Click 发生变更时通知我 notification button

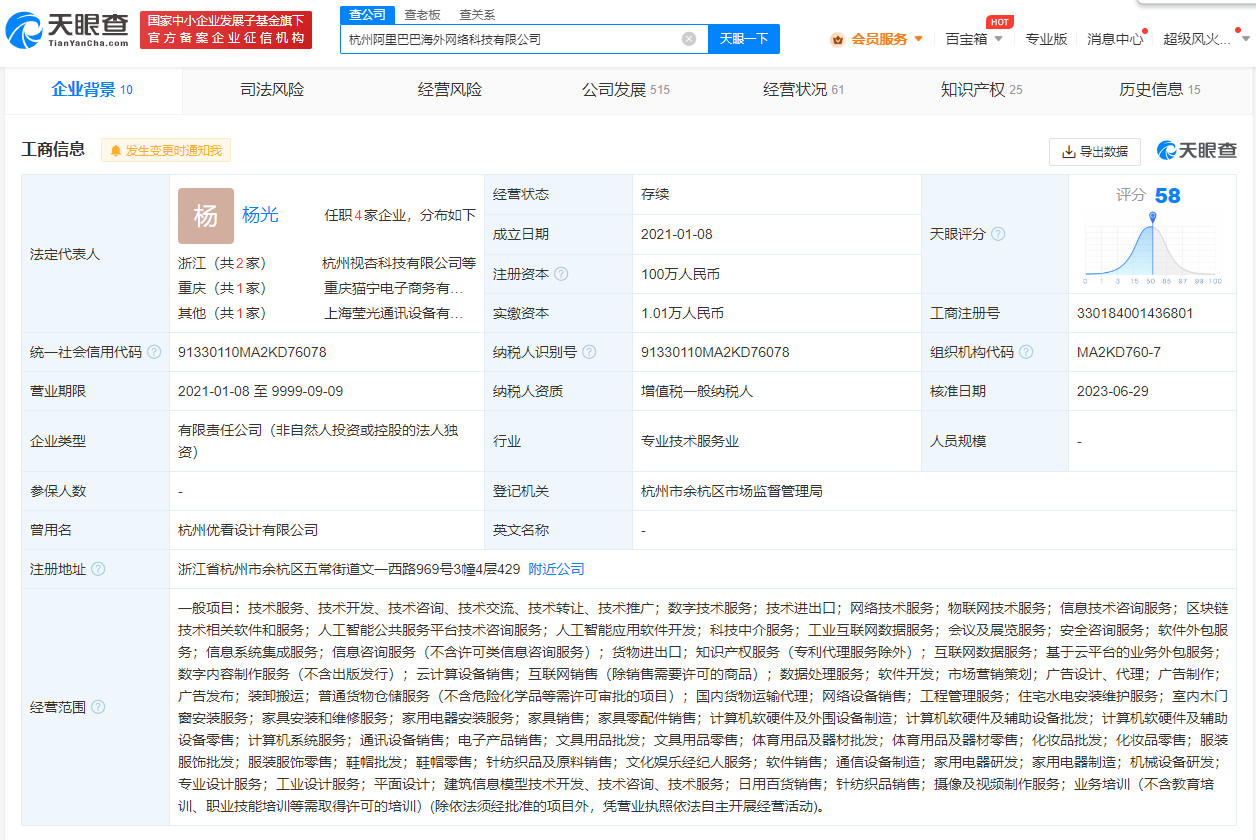(166, 151)
